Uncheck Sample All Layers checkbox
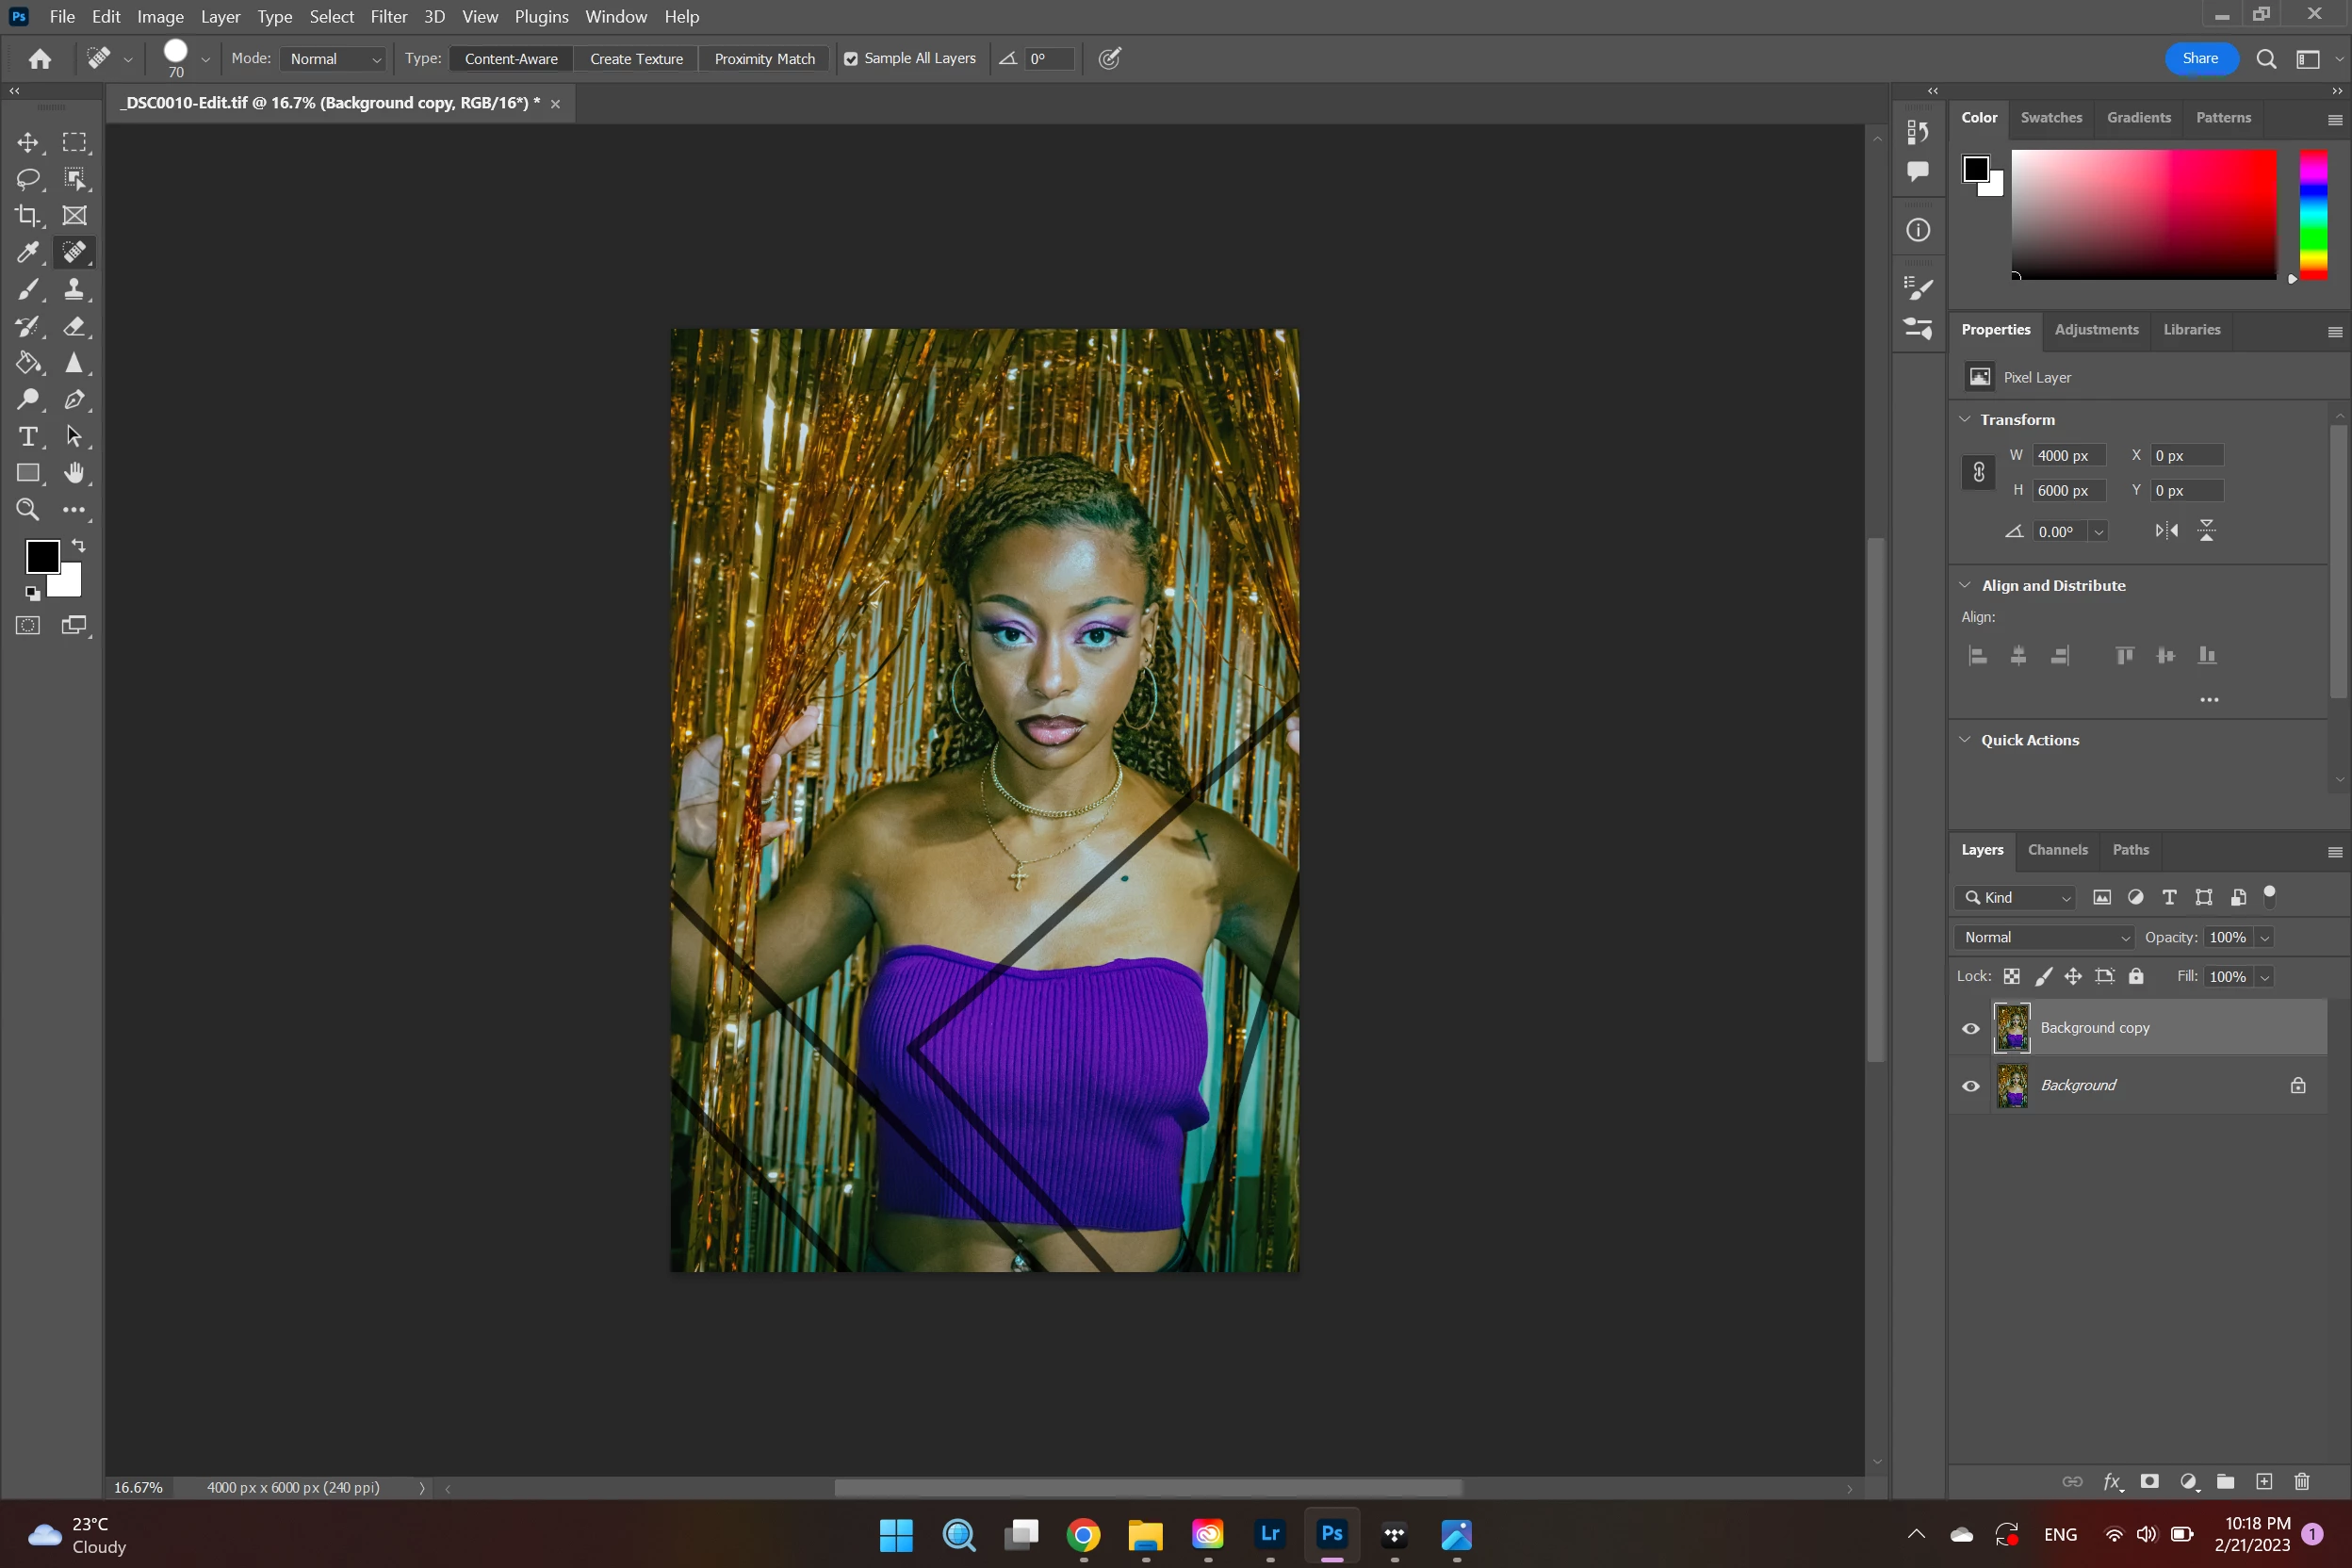This screenshot has width=2352, height=1568. (x=851, y=59)
